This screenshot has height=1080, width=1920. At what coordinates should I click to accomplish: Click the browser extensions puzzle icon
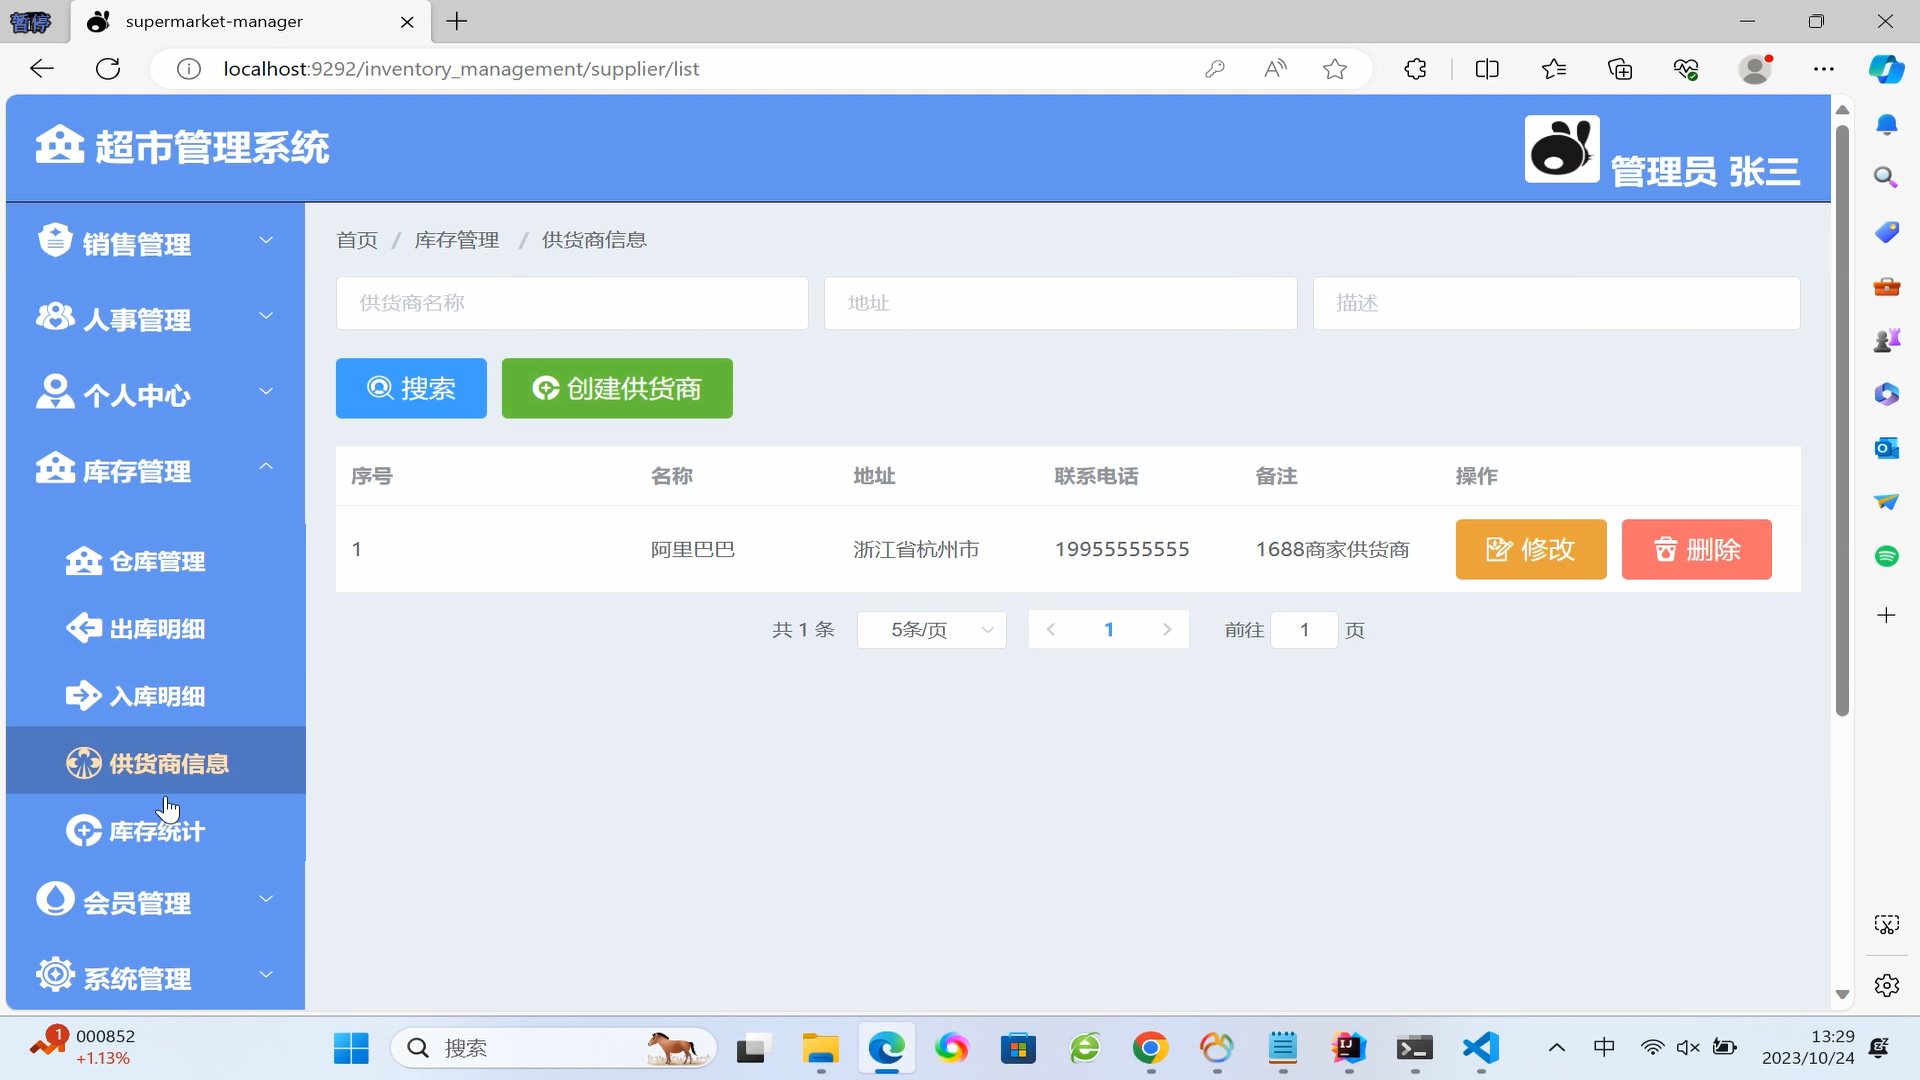pyautogui.click(x=1415, y=69)
